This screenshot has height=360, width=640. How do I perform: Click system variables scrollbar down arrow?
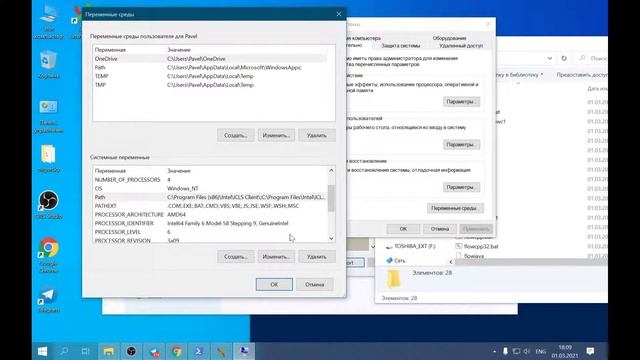331,238
